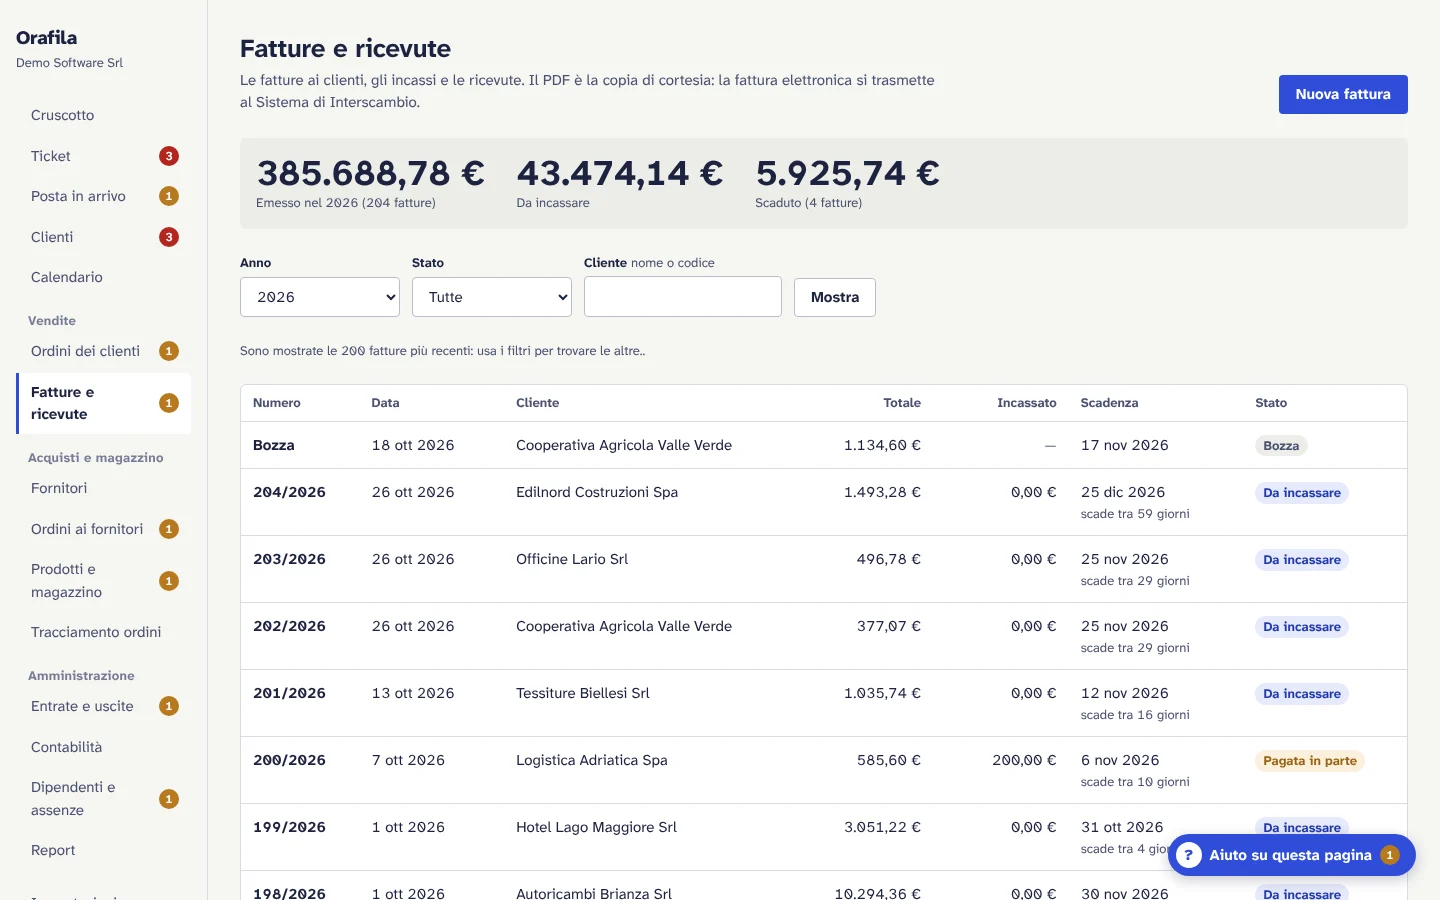Open Aiuto su questa pagina help
1440x900 pixels.
coord(1292,855)
